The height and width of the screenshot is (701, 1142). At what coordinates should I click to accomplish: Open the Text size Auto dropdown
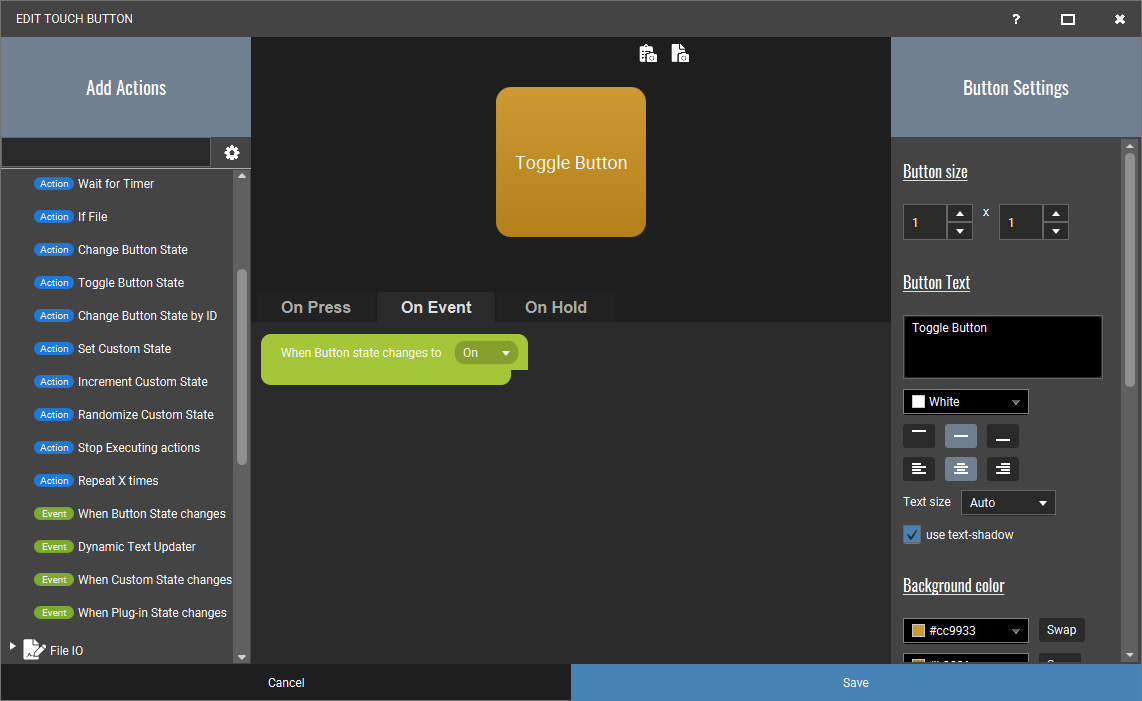tap(1008, 503)
